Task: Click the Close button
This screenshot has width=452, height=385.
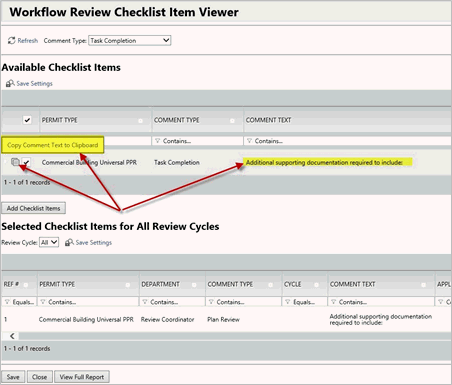Action: pyautogui.click(x=39, y=377)
